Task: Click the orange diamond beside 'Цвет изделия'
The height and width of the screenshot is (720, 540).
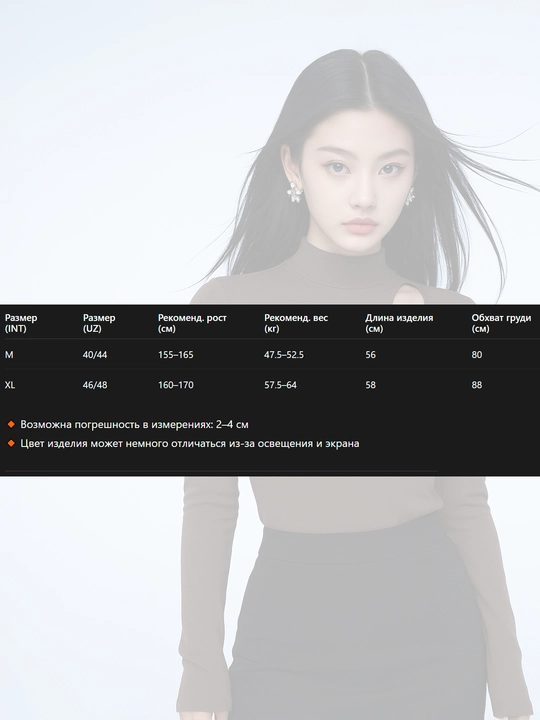Action: tap(11, 444)
